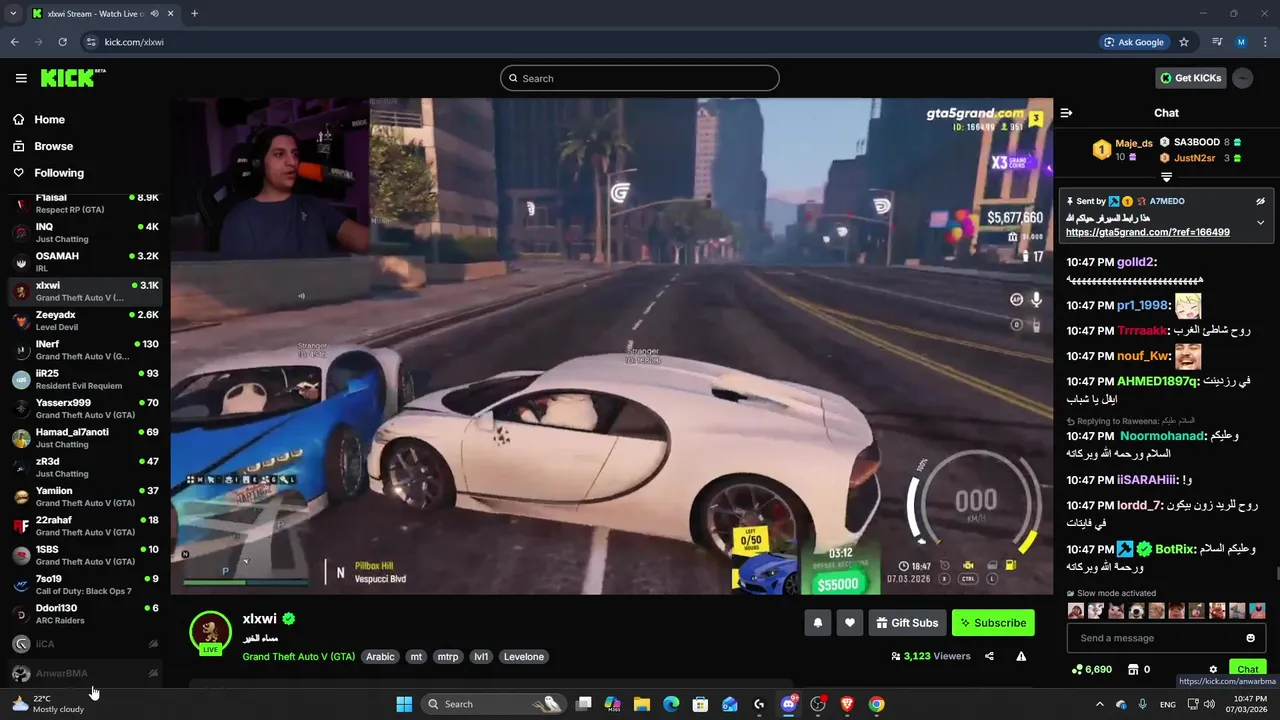Expand the pinned message chevron
This screenshot has height=720, width=1280.
tap(1260, 222)
